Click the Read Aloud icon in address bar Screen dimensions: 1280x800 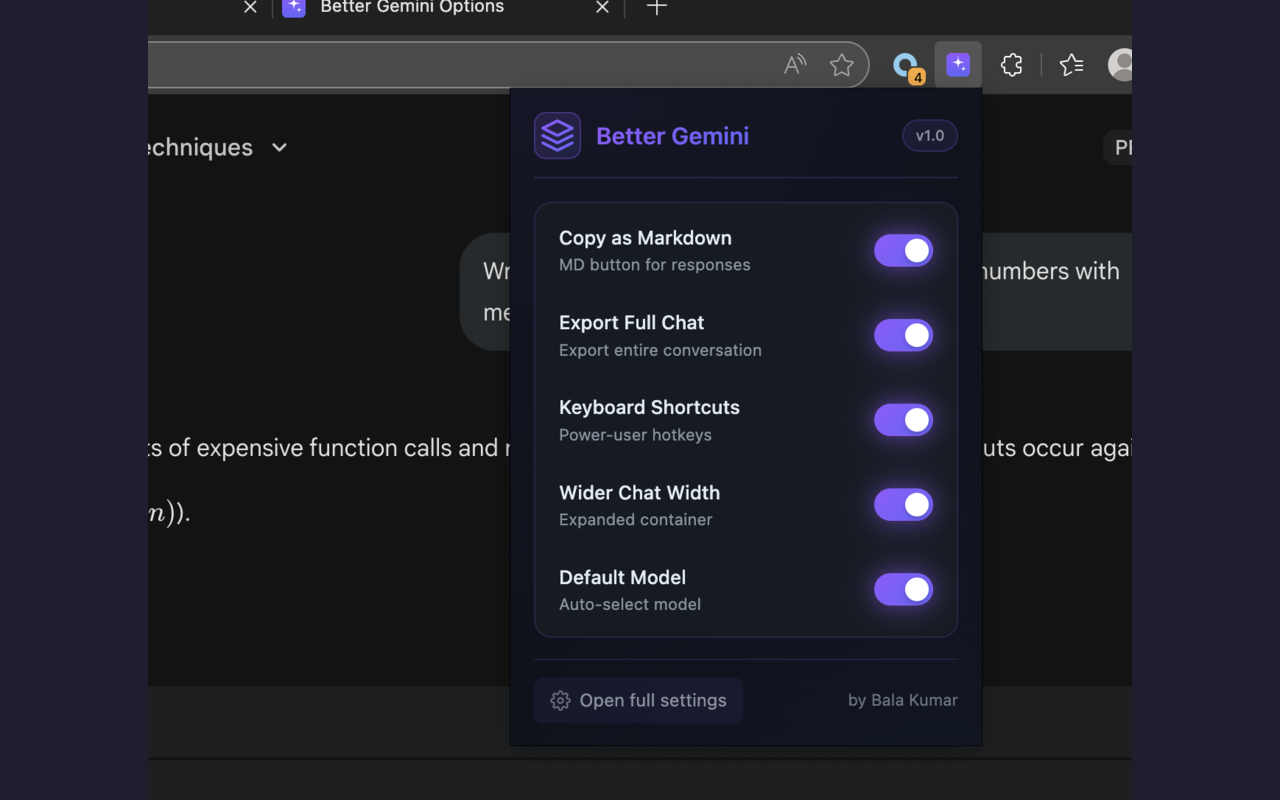pyautogui.click(x=795, y=65)
